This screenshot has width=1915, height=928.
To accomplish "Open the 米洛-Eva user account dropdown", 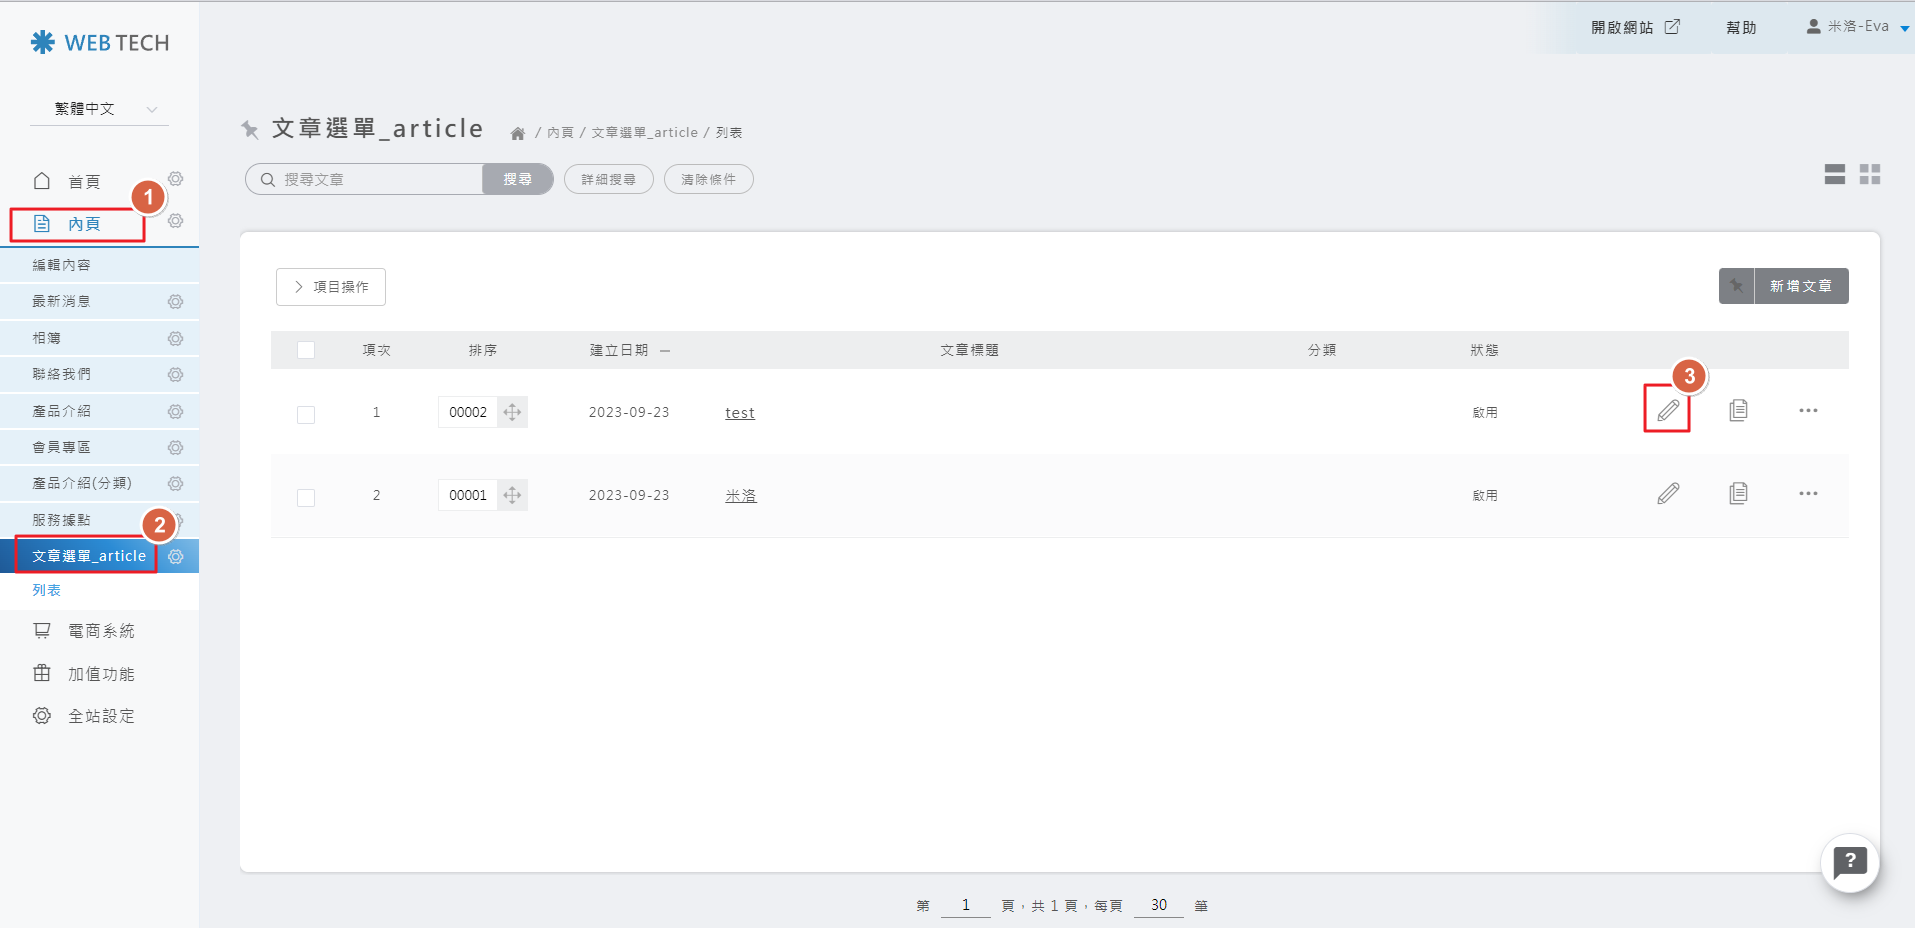I will (x=1857, y=27).
